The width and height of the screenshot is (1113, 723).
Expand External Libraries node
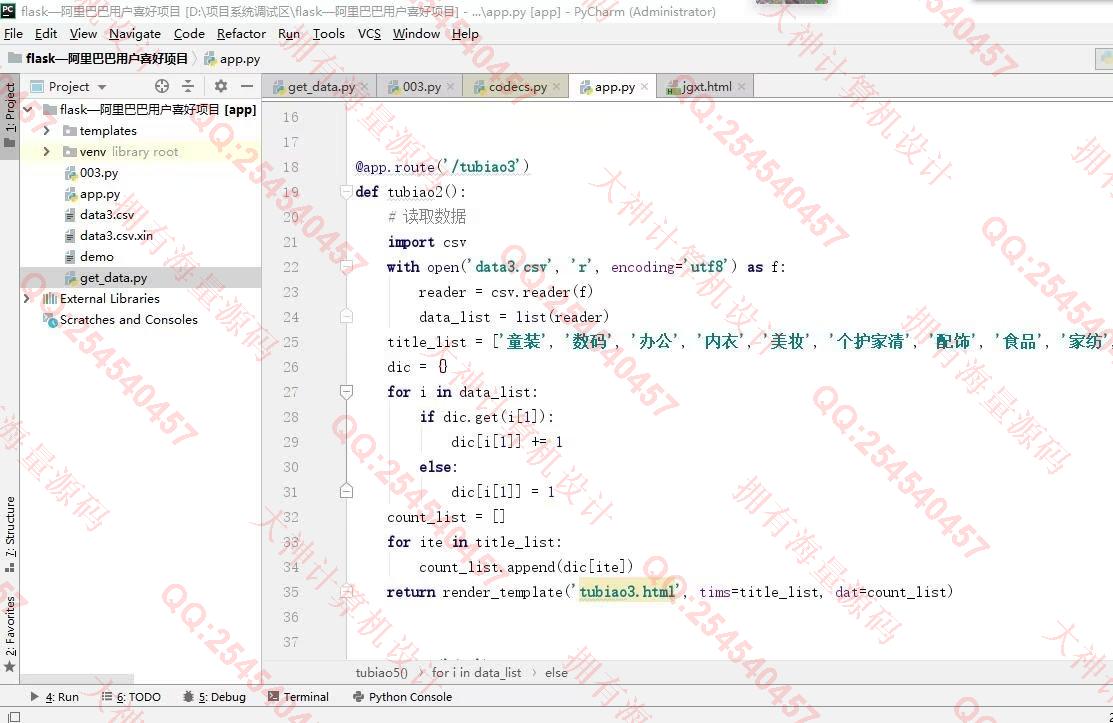click(28, 299)
